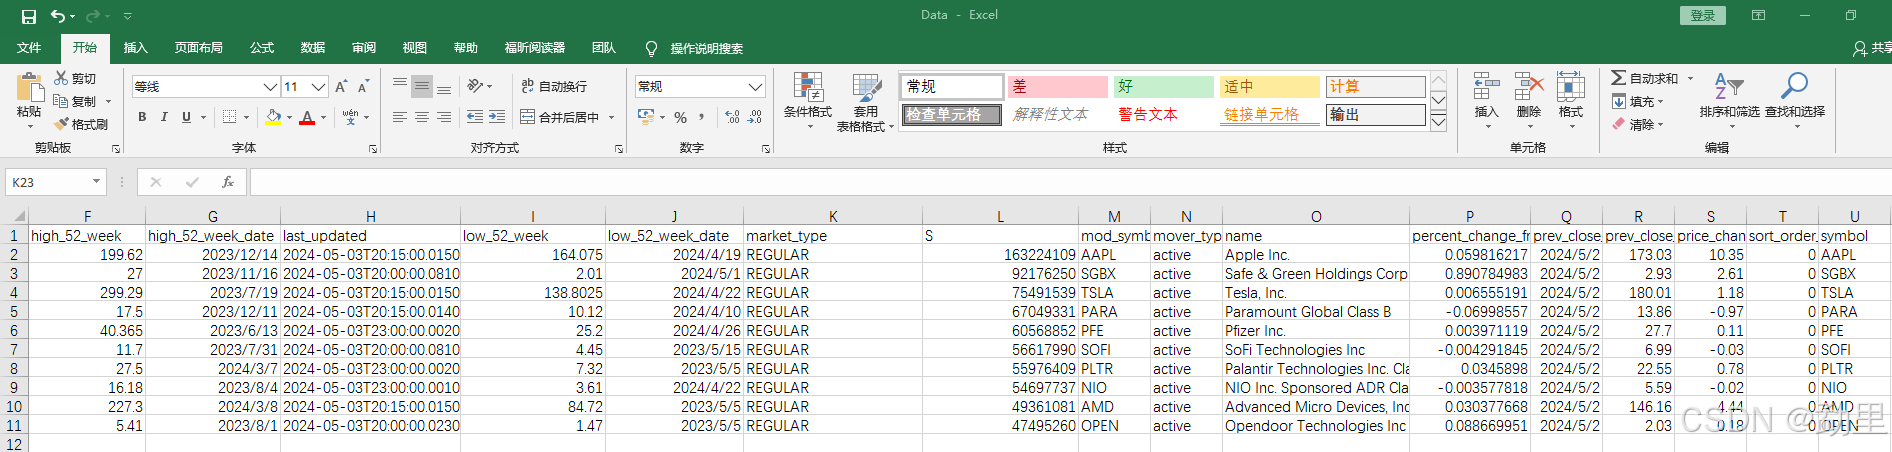Apply the 适中 neutral cell style
Image resolution: width=1892 pixels, height=452 pixels.
pyautogui.click(x=1269, y=86)
